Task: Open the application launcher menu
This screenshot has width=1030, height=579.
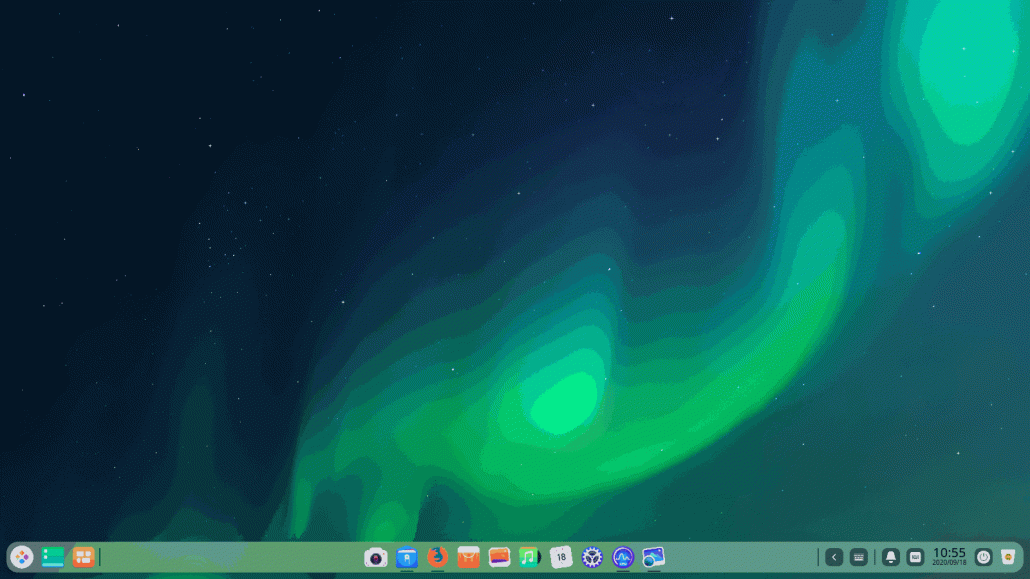Action: tap(22, 557)
